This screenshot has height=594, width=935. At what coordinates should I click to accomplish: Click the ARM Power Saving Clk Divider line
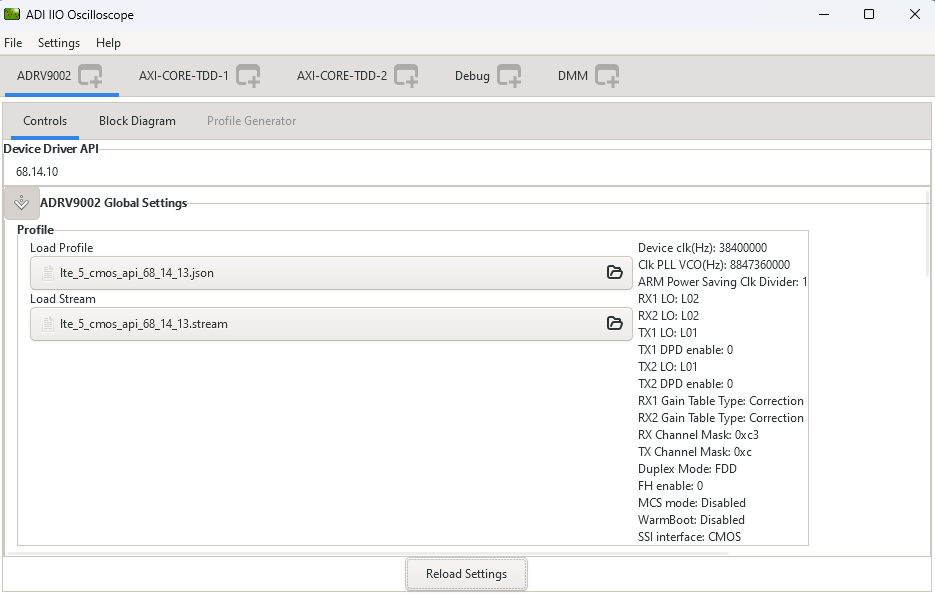(x=722, y=281)
